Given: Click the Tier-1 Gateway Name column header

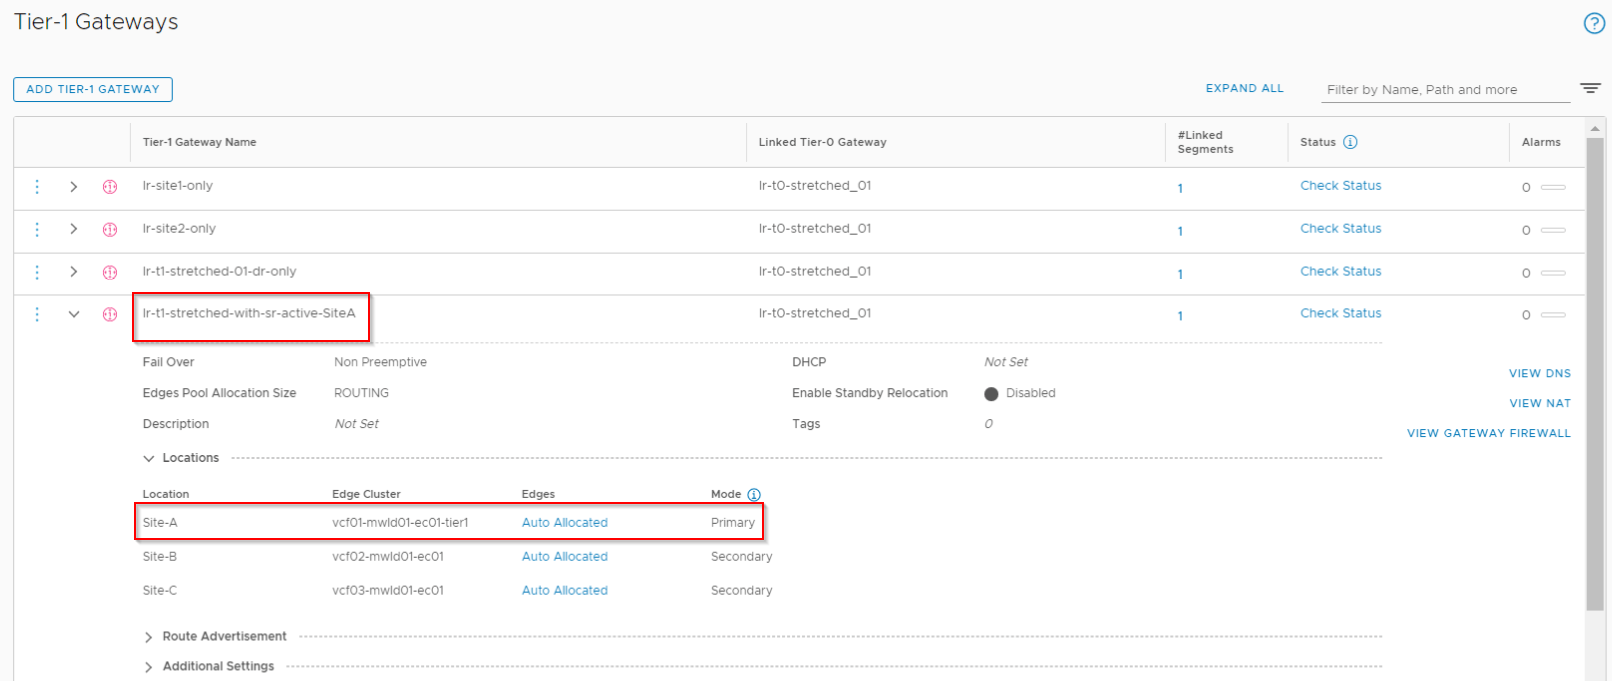Looking at the screenshot, I should tap(199, 142).
